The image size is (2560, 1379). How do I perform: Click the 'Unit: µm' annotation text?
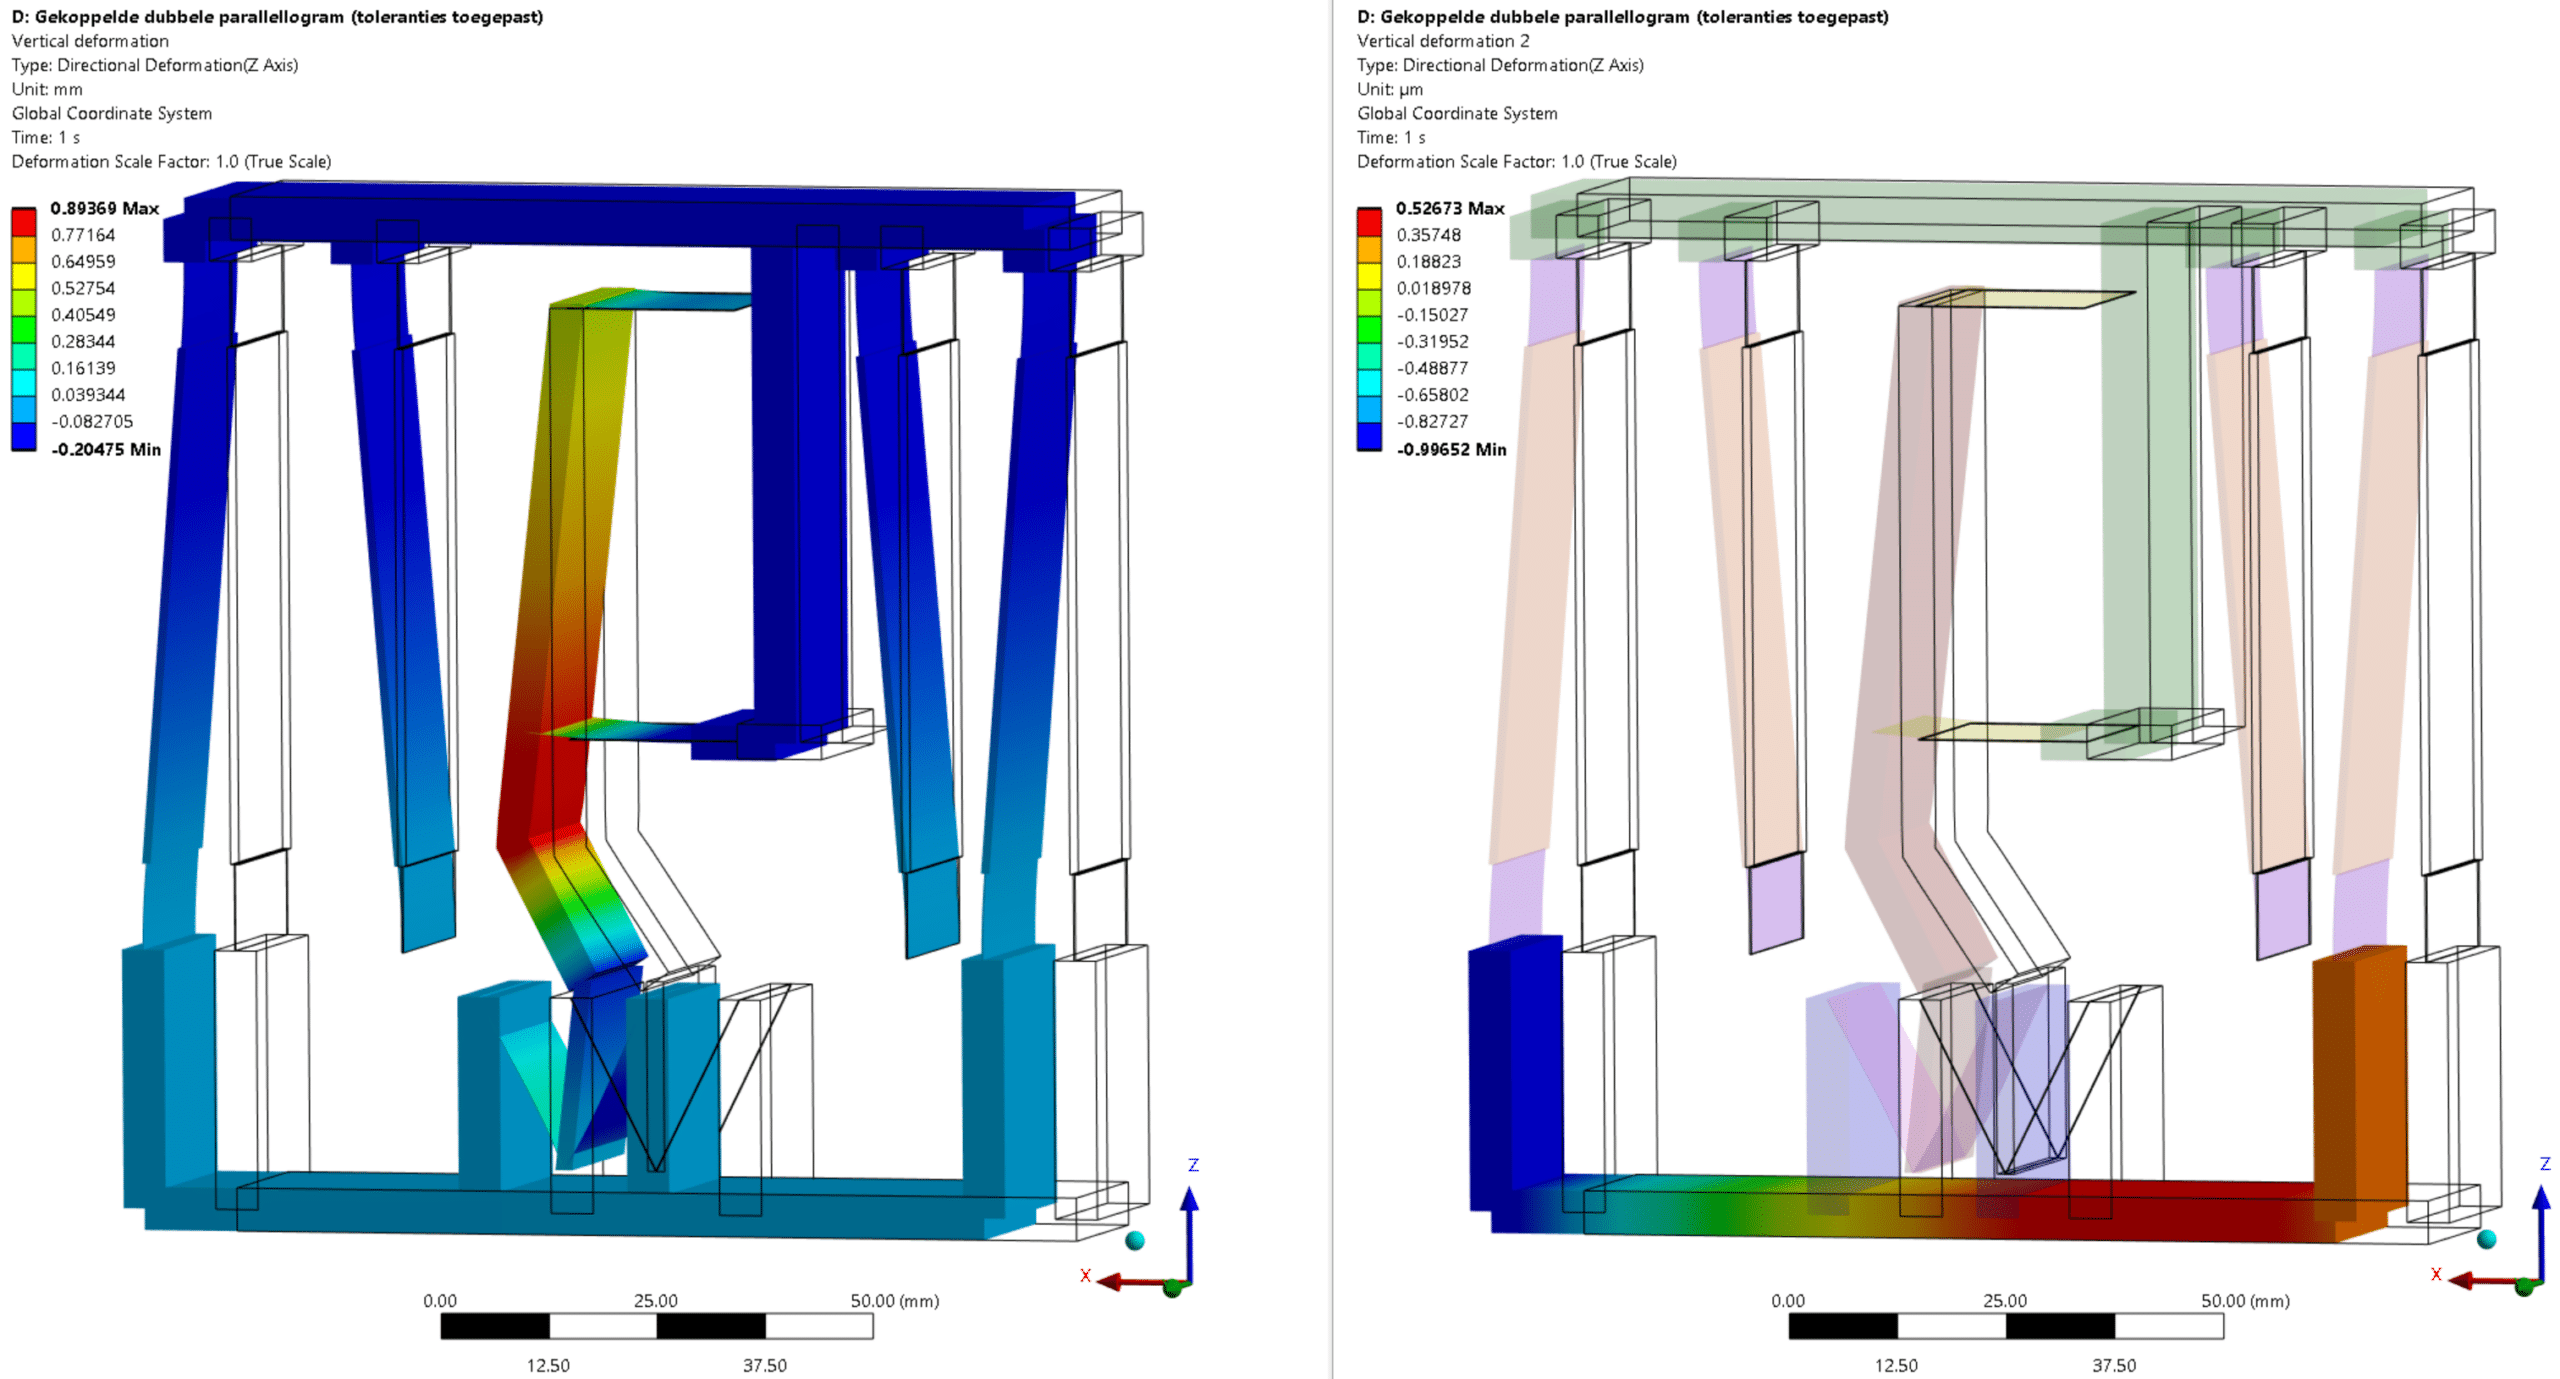pyautogui.click(x=1389, y=89)
